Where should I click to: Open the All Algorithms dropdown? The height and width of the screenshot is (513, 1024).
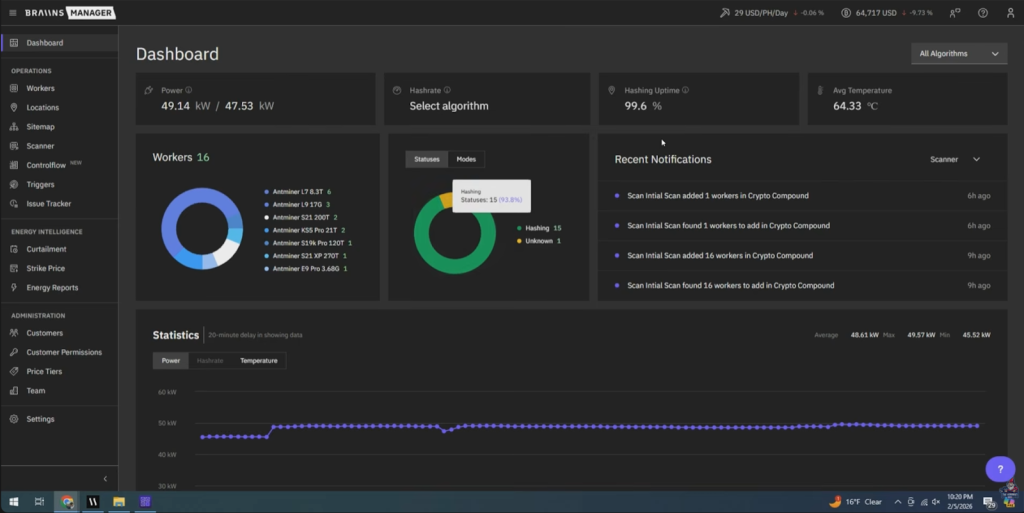coord(958,54)
